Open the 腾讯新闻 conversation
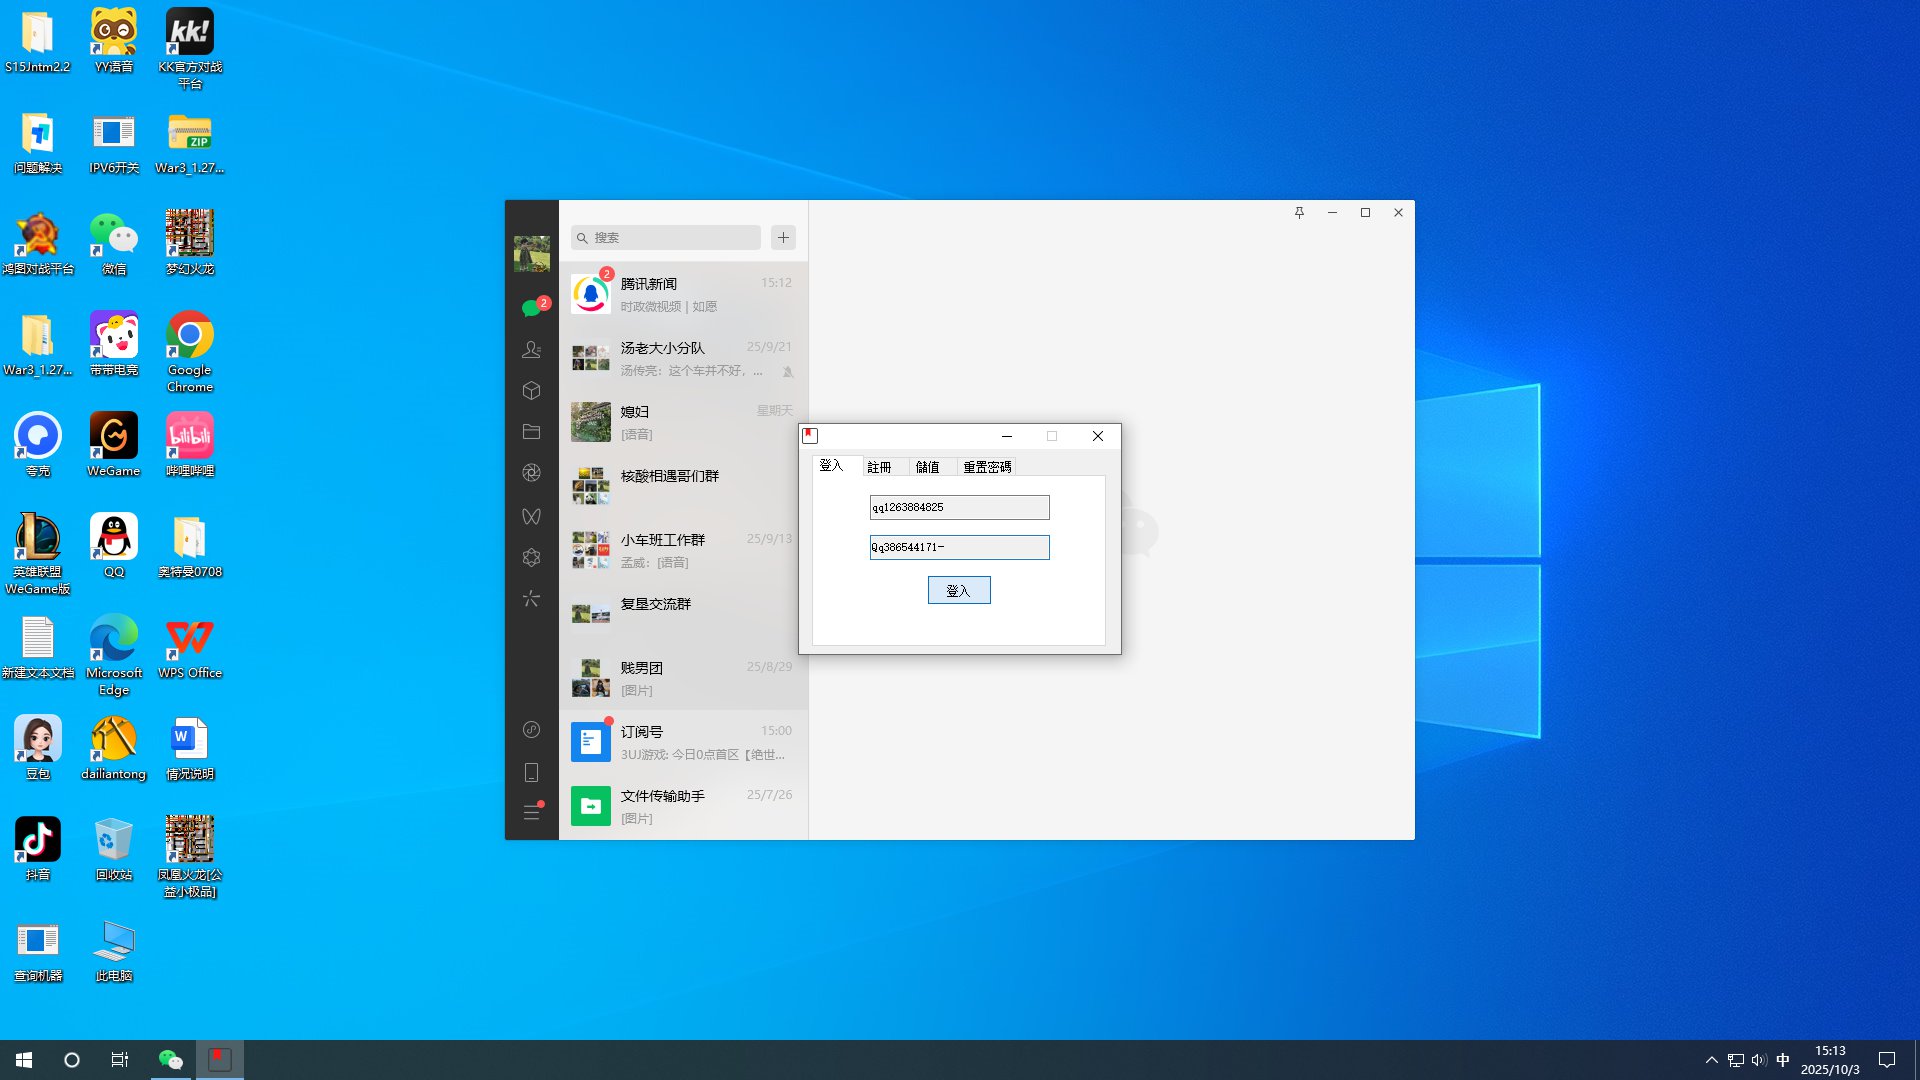 point(683,294)
